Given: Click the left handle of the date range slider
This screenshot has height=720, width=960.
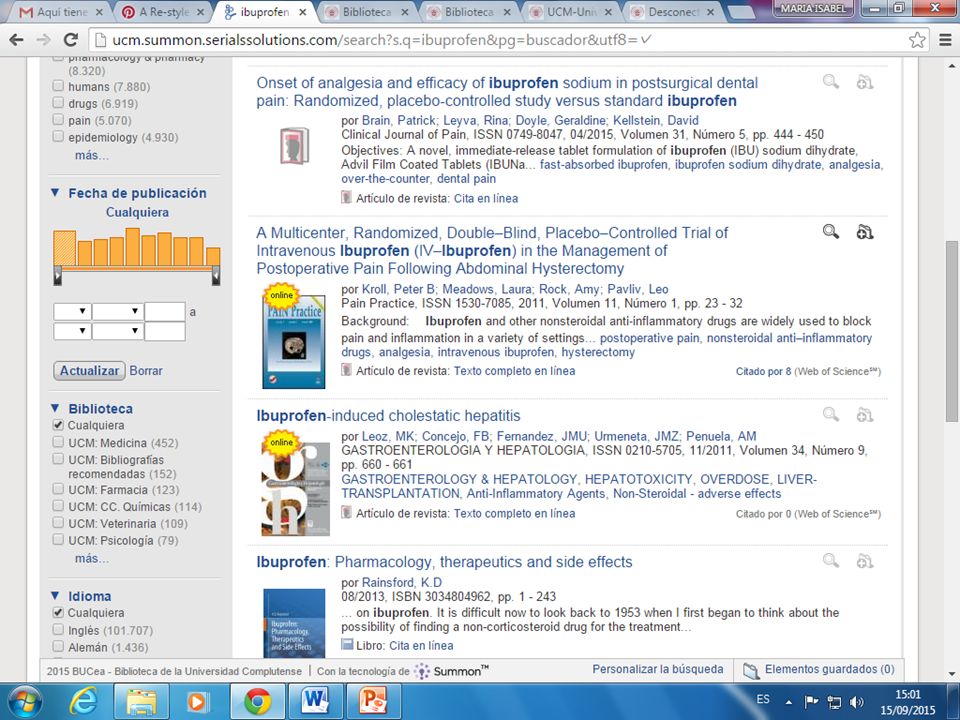Looking at the screenshot, I should click(58, 276).
